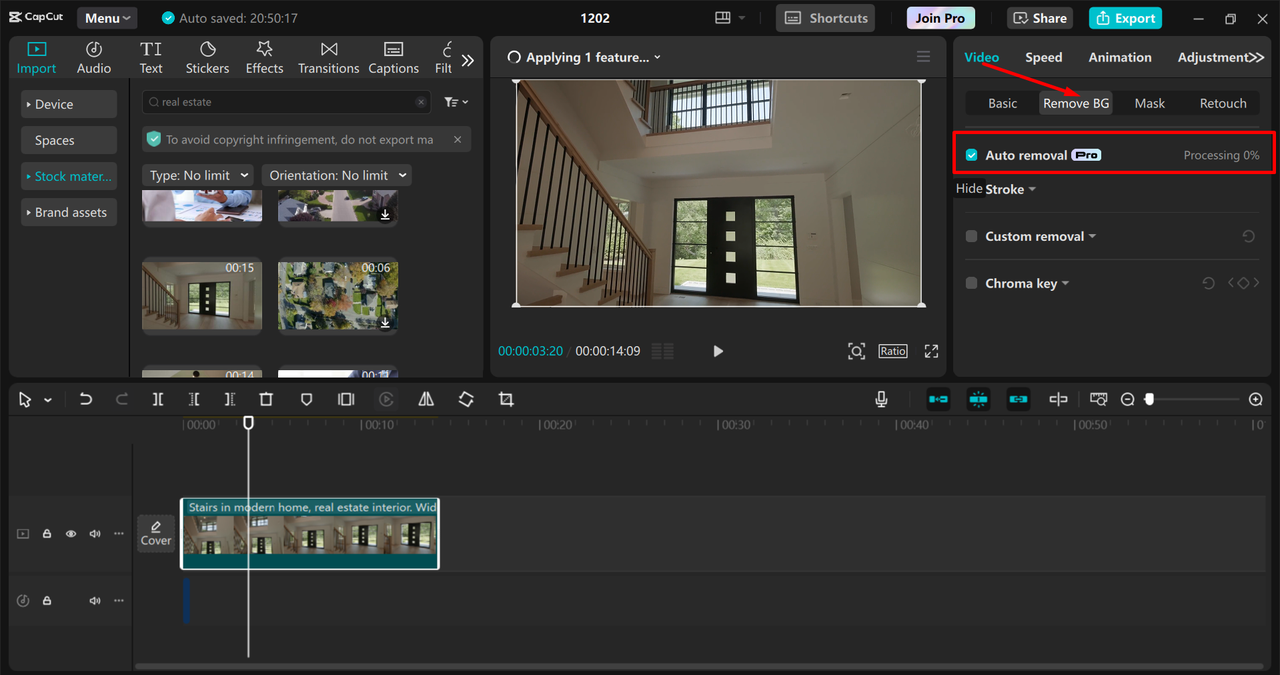Toggle video track visibility eye

click(x=71, y=534)
